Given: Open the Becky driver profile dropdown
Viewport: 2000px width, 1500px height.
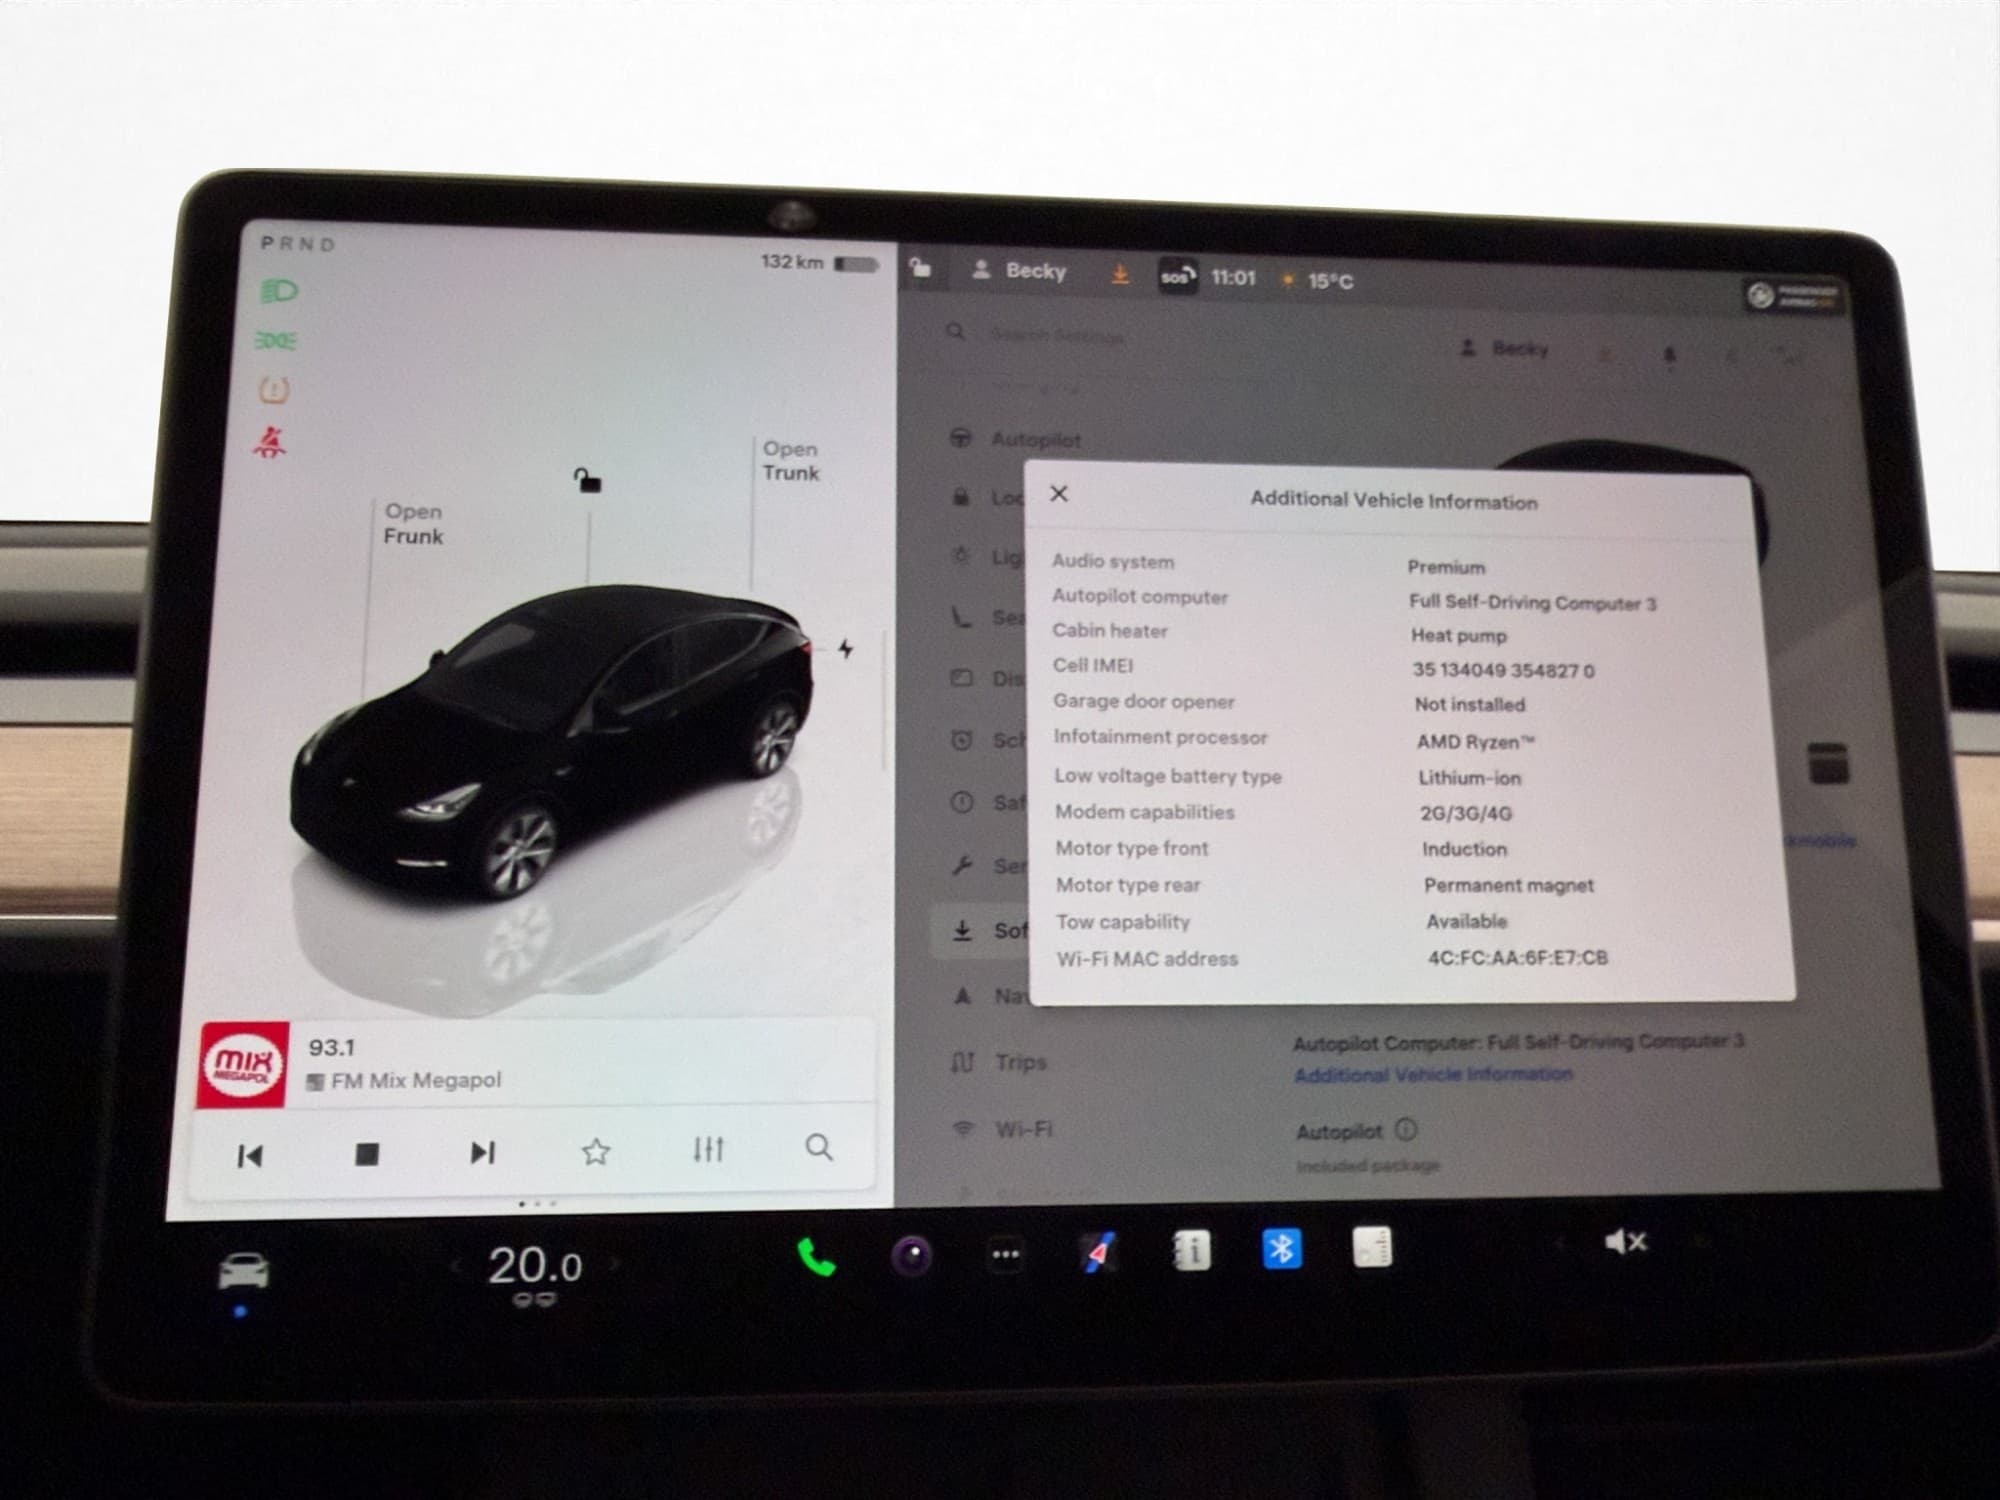Looking at the screenshot, I should tap(1022, 271).
